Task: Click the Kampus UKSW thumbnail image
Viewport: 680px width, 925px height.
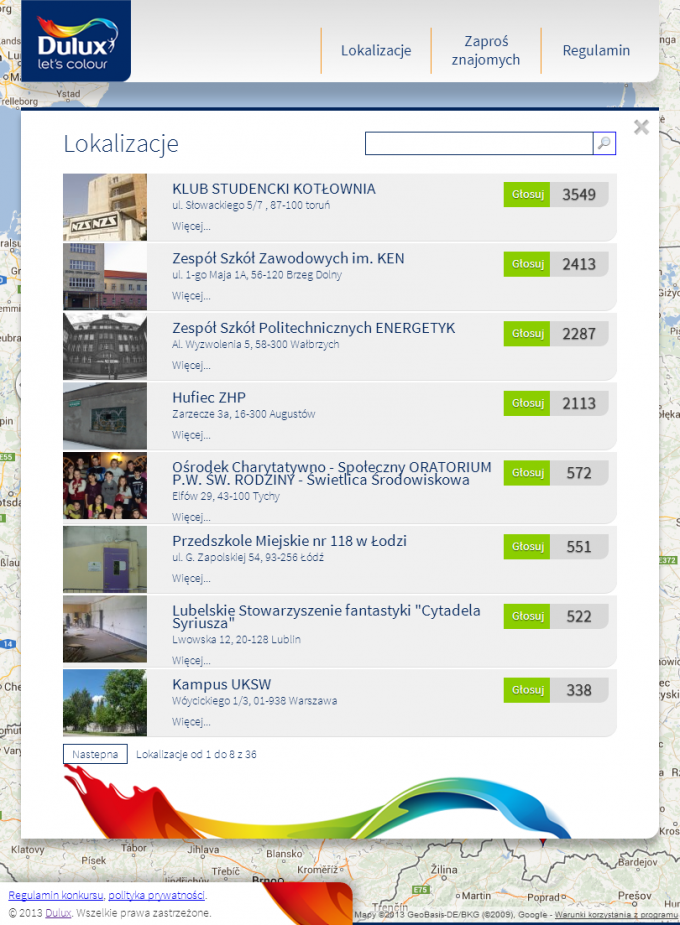Action: point(105,702)
